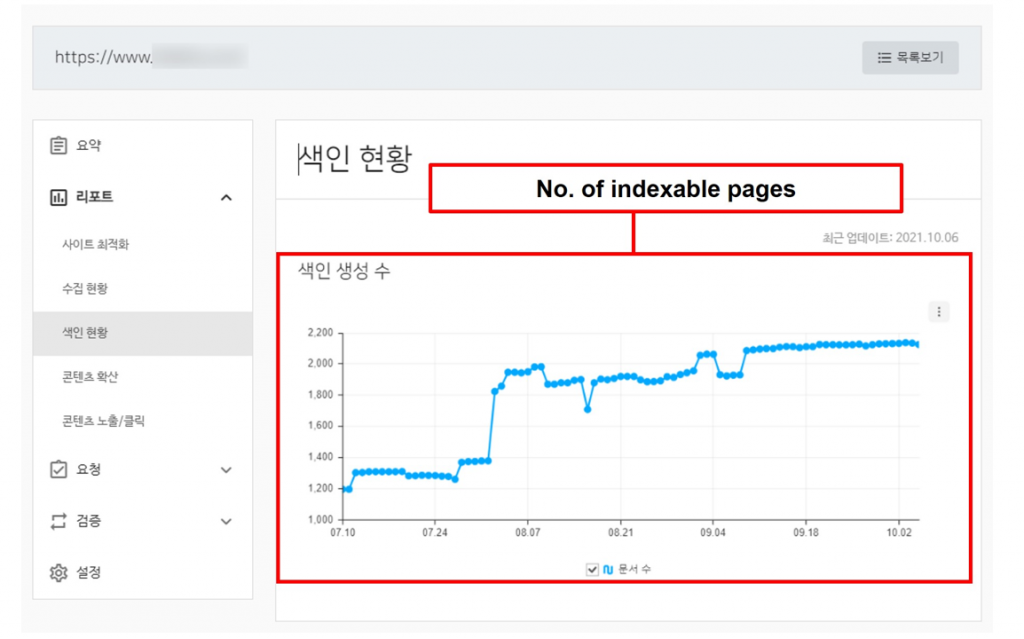
Task: Click the 요청 clipboard icon
Action: 61,469
